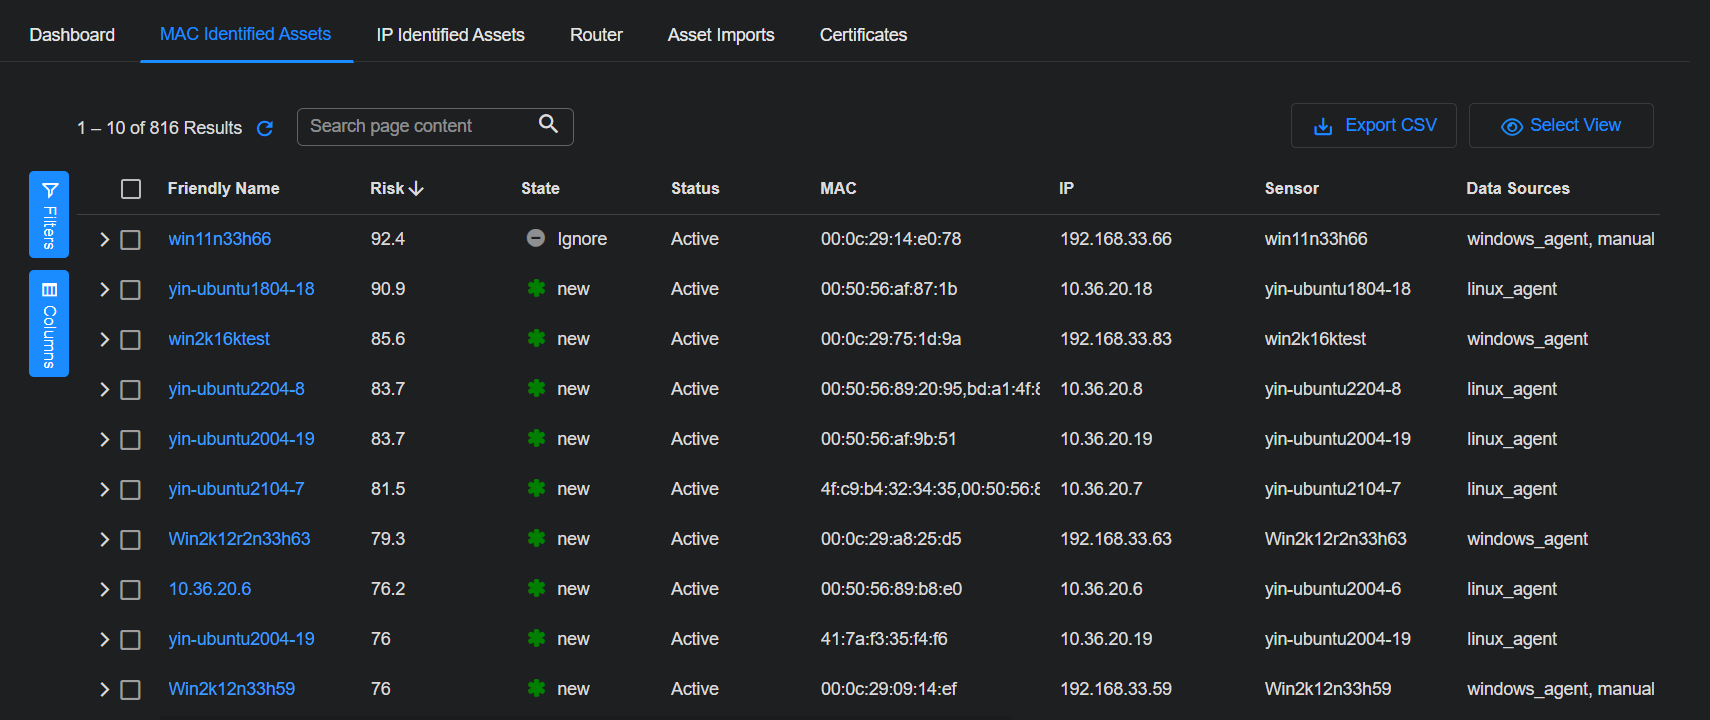Expand the 10.36.20.6 asset row

(x=104, y=590)
